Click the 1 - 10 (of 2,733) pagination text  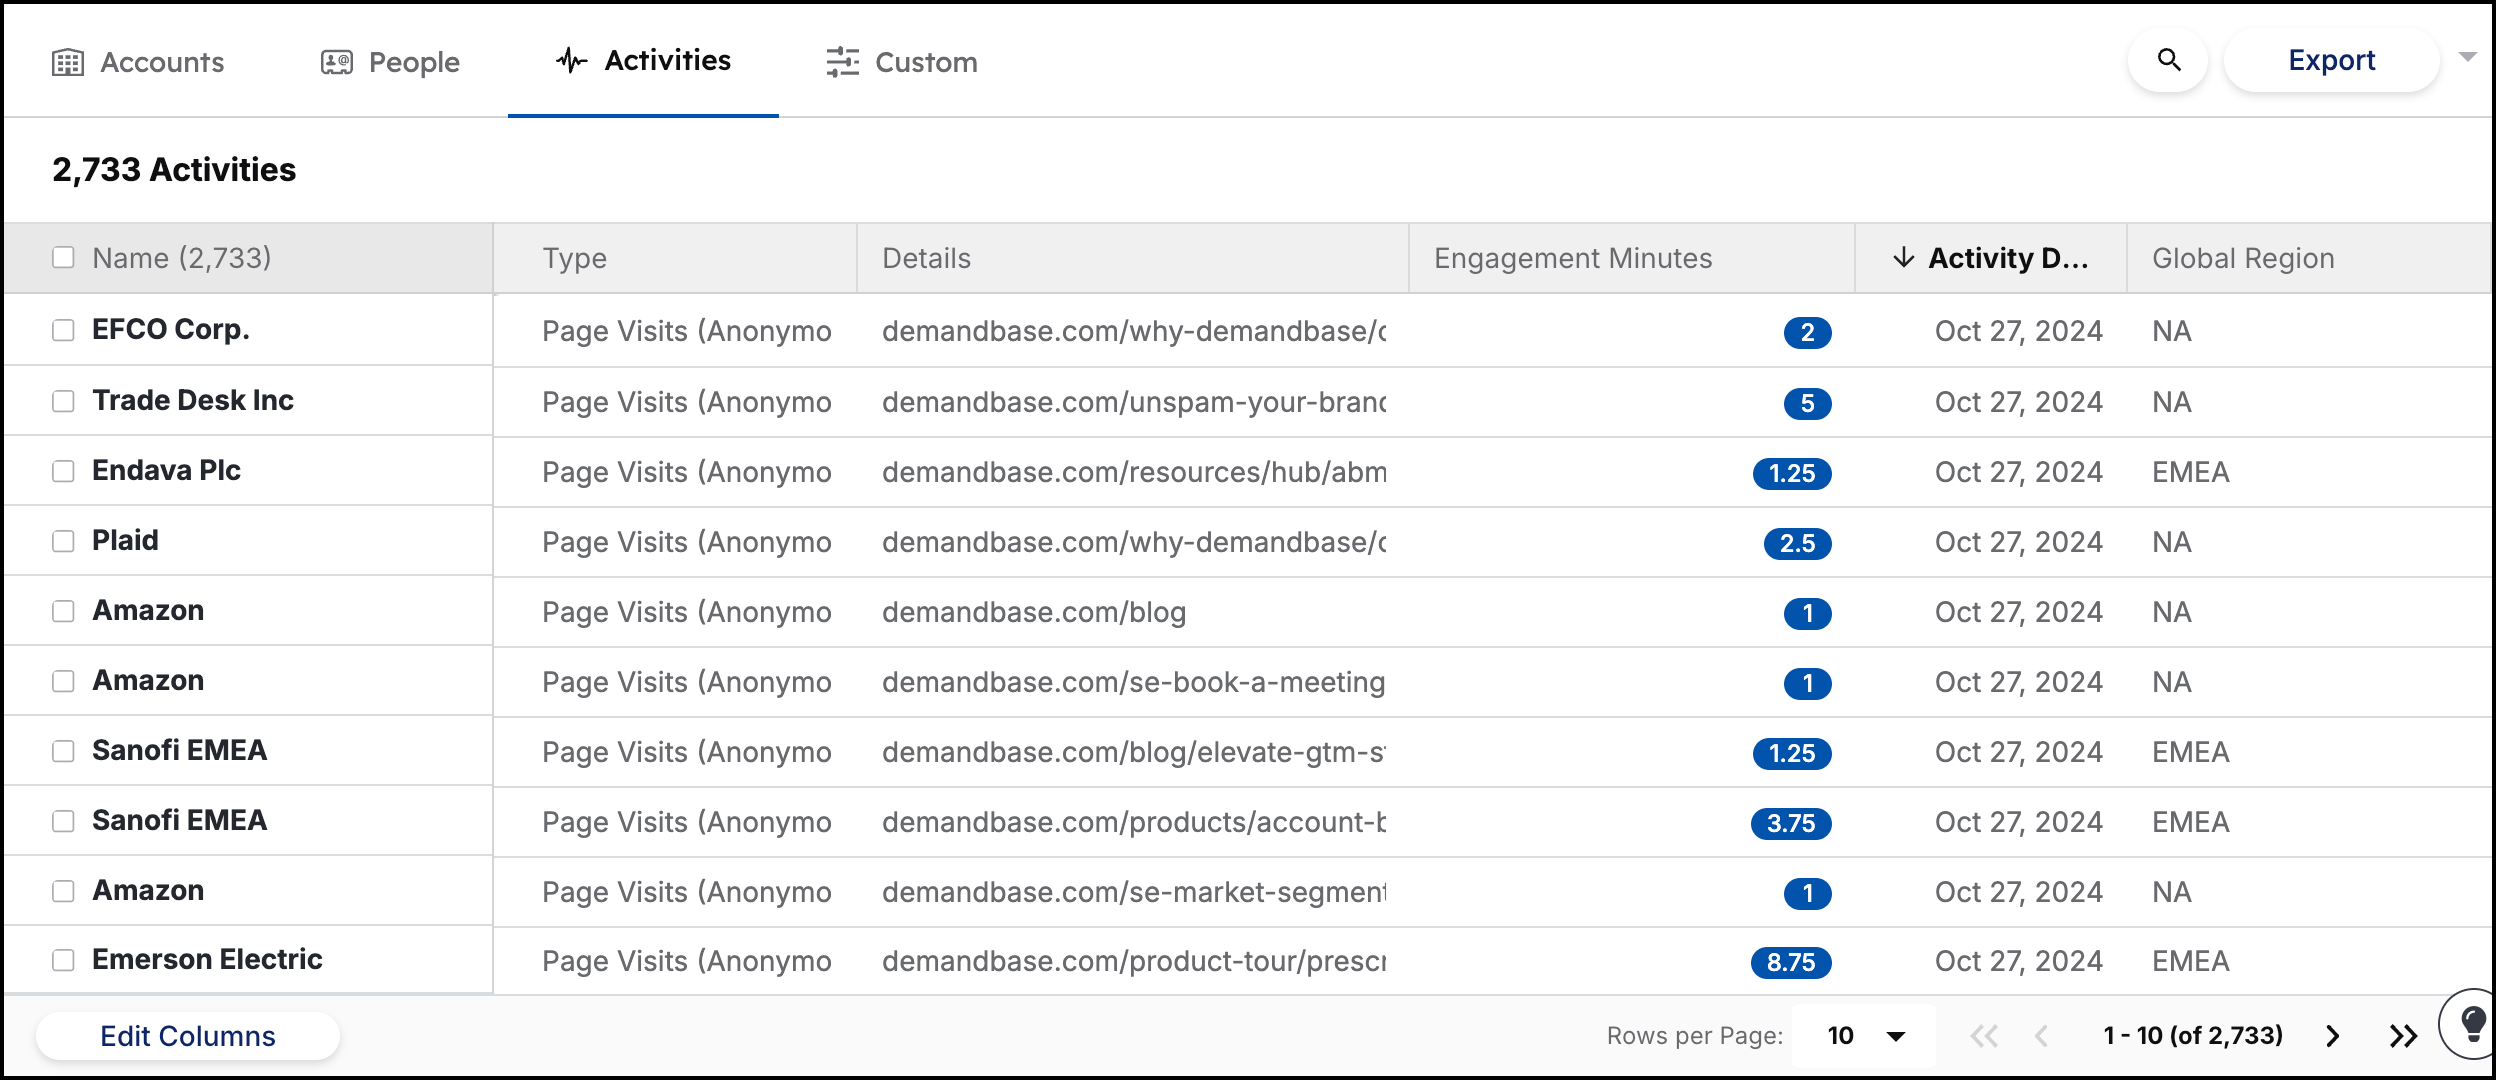2193,1036
